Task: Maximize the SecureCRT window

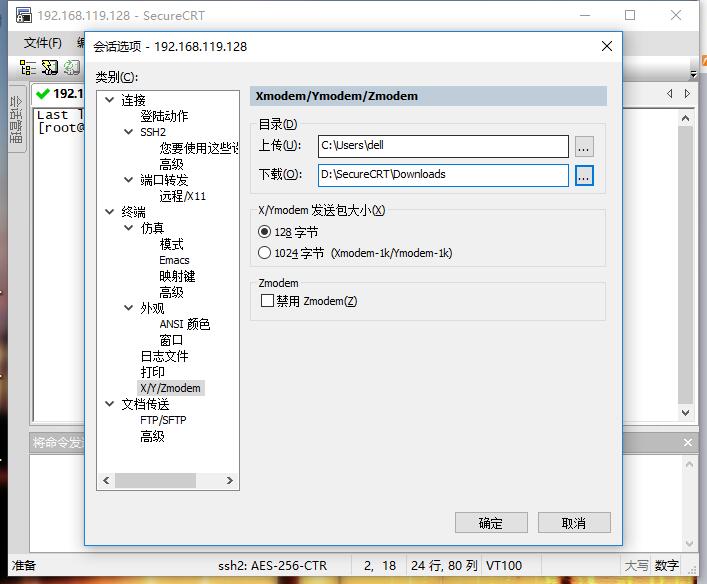Action: tap(630, 15)
